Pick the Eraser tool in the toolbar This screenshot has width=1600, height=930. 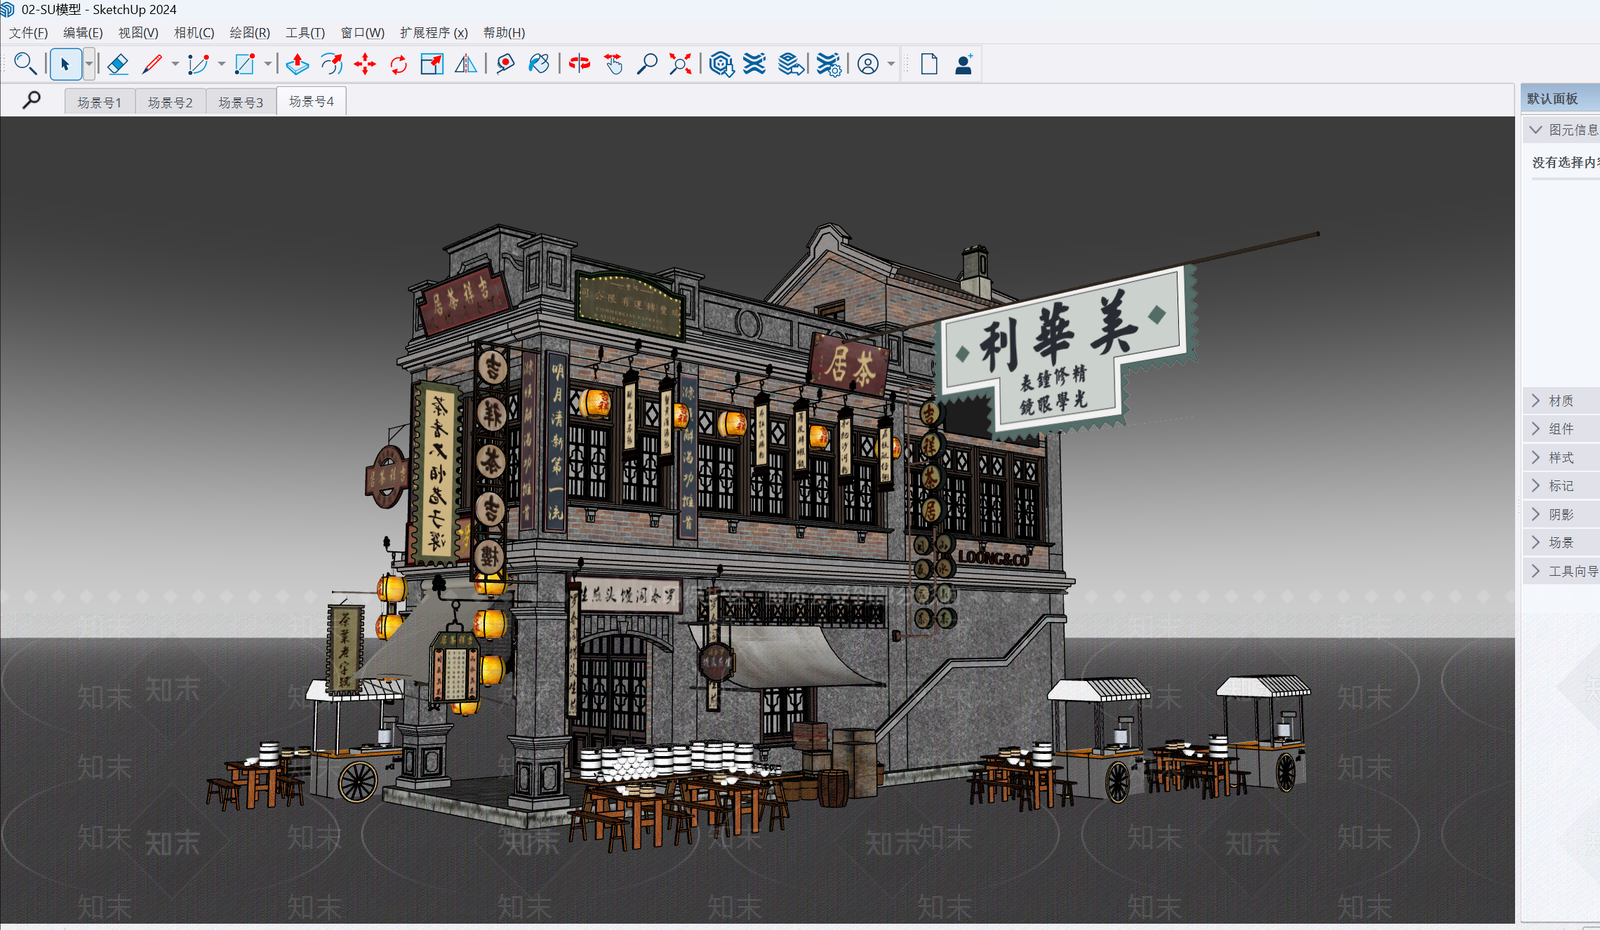(x=118, y=63)
